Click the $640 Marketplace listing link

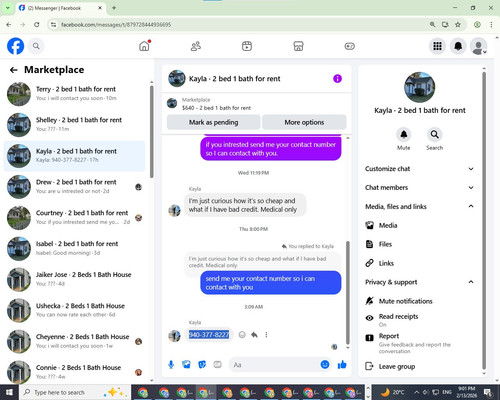pyautogui.click(x=216, y=108)
